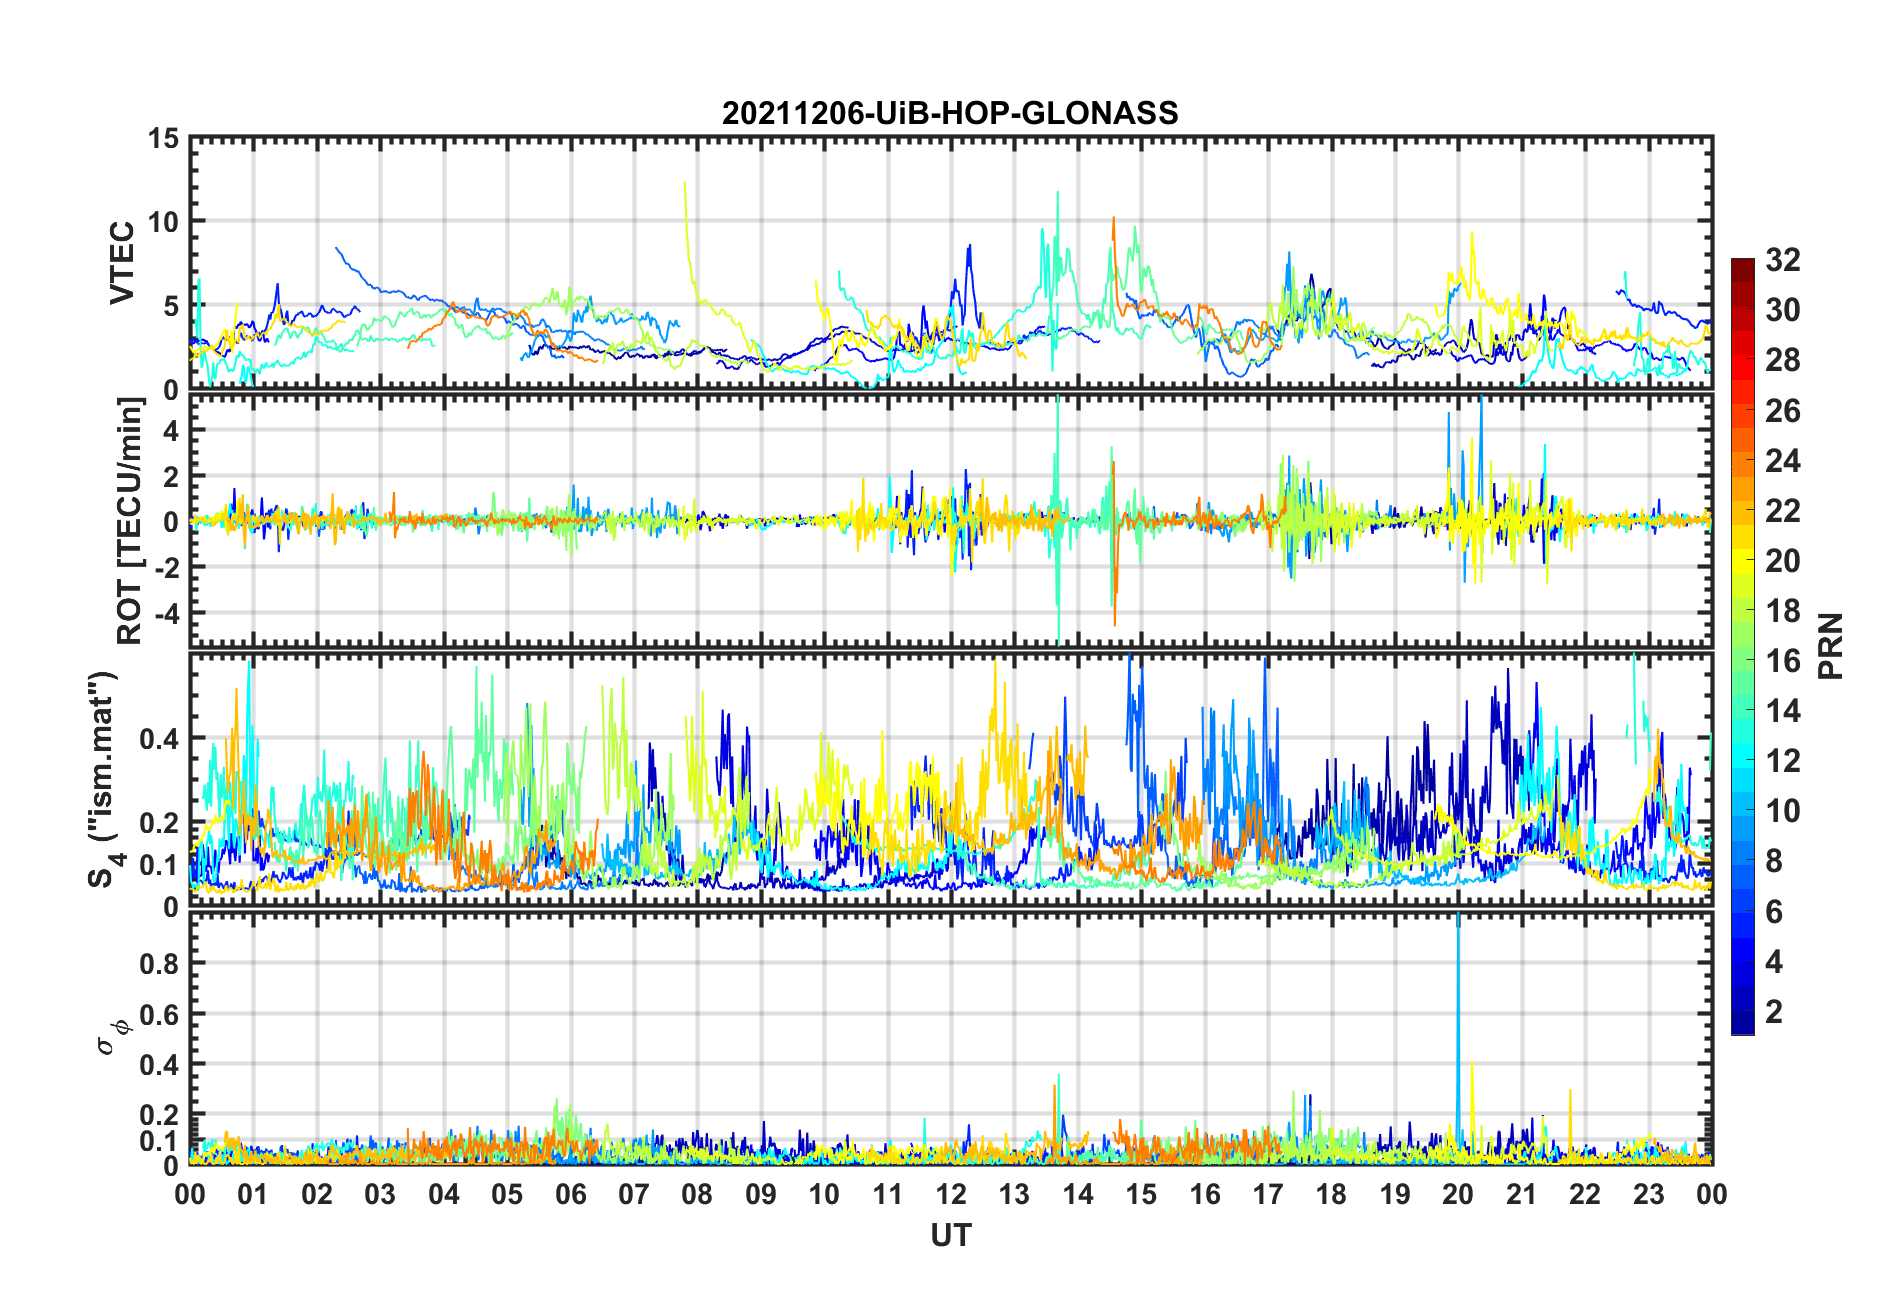Click the S4 ("ism.mat") y-axis label
Viewport: 1902px width, 1292px height.
click(x=105, y=779)
